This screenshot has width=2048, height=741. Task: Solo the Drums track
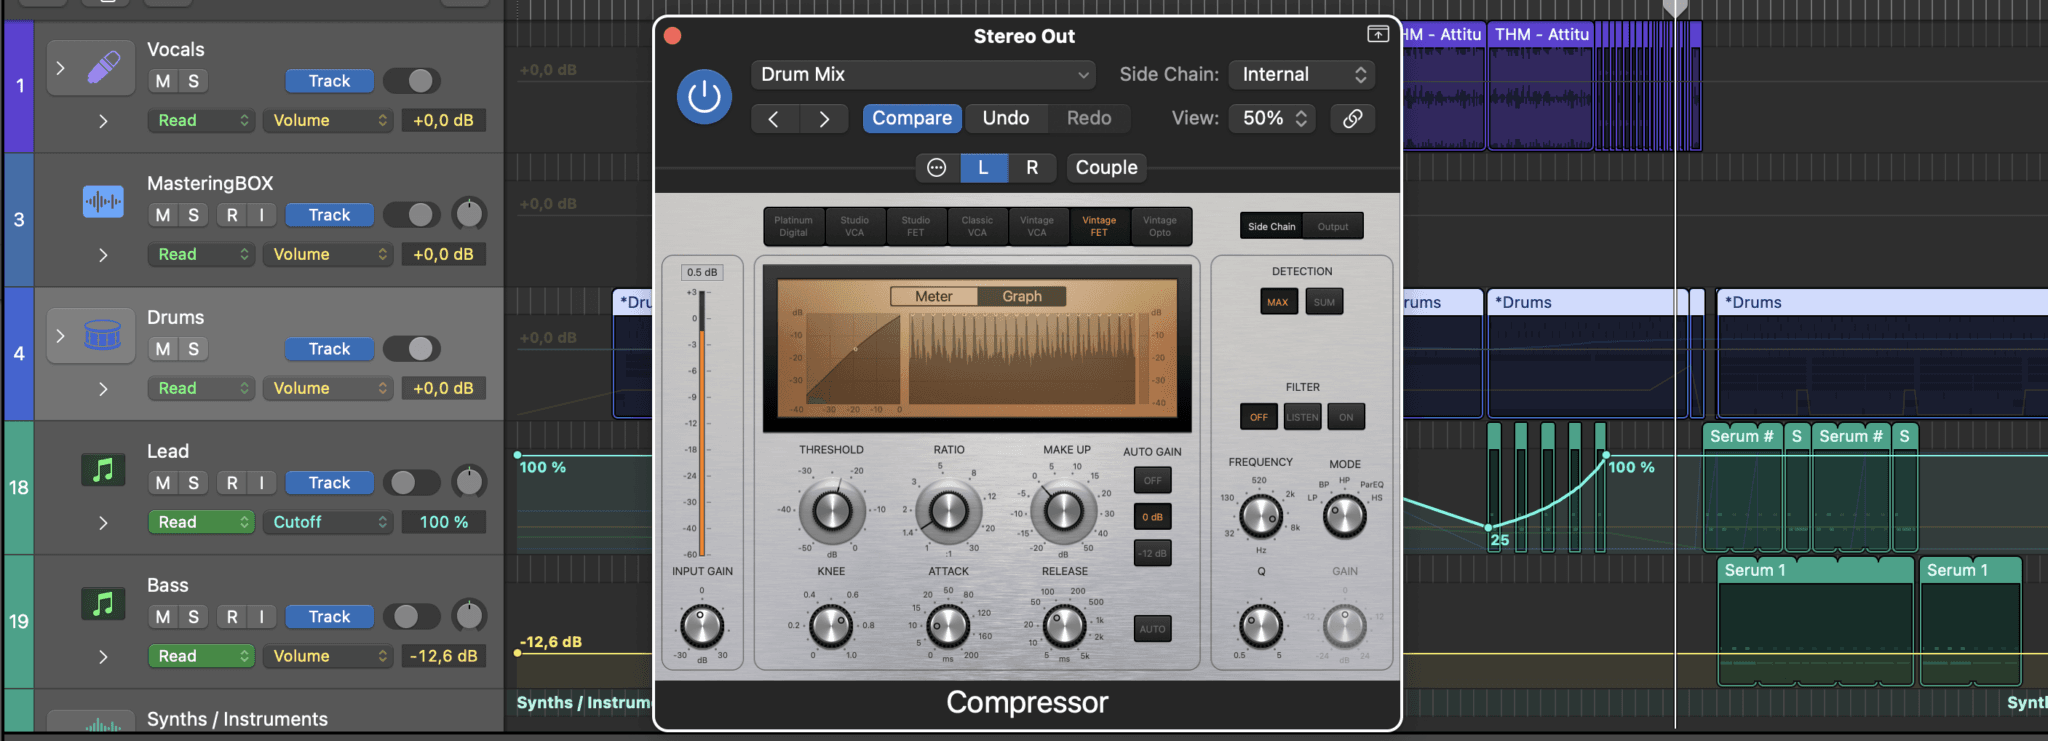193,349
